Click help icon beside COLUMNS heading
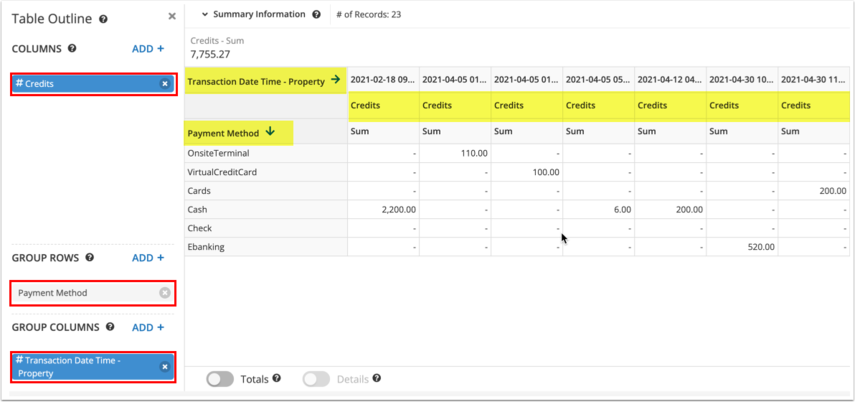The height and width of the screenshot is (402, 855). (x=72, y=48)
